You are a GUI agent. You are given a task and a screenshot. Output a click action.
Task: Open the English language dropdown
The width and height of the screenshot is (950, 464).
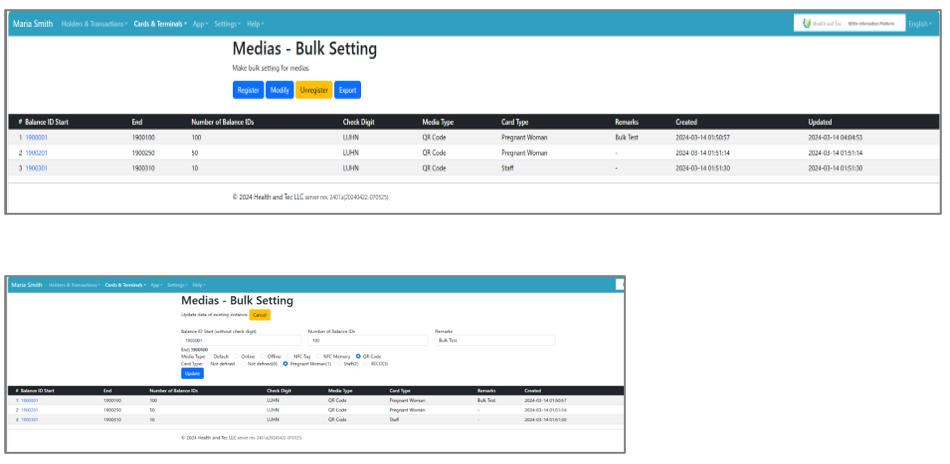click(x=918, y=23)
